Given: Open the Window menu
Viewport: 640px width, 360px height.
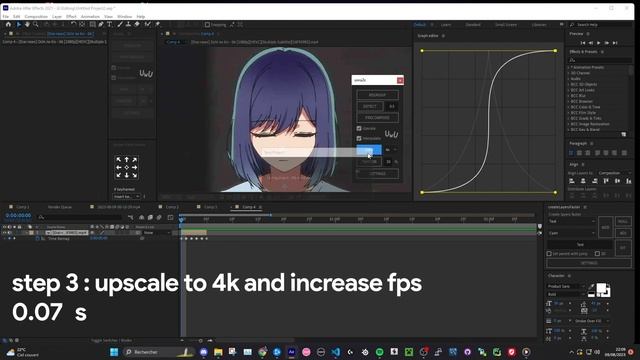Looking at the screenshot, I should (124, 17).
